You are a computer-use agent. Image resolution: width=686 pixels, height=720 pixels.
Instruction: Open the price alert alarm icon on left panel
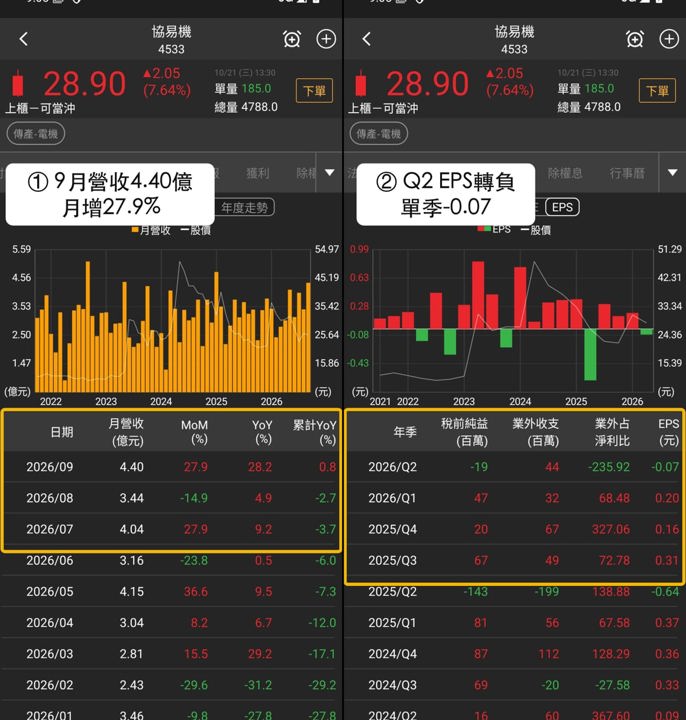click(x=292, y=39)
